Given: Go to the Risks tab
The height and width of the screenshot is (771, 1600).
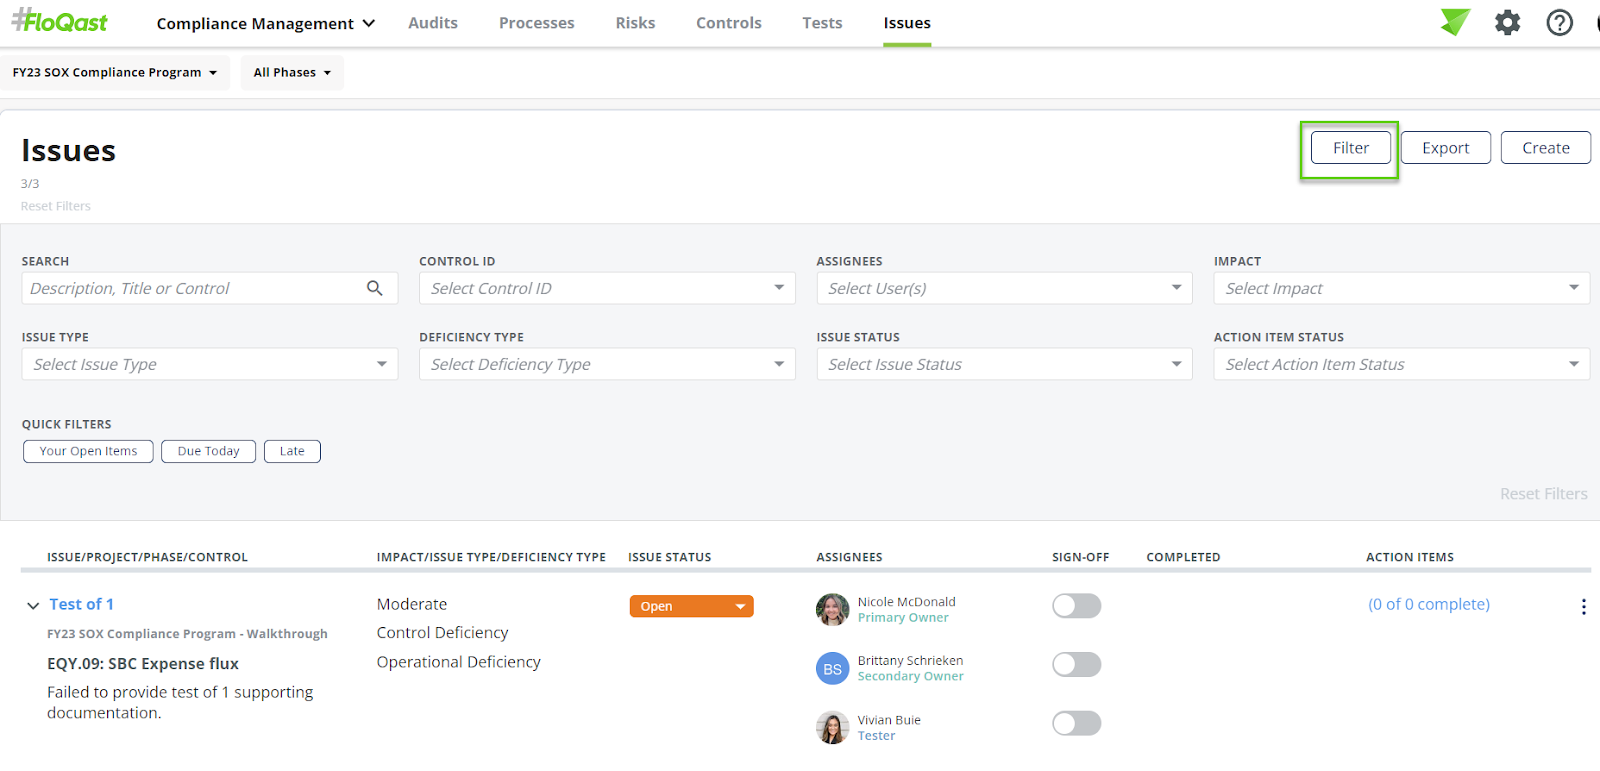Looking at the screenshot, I should click(x=635, y=23).
